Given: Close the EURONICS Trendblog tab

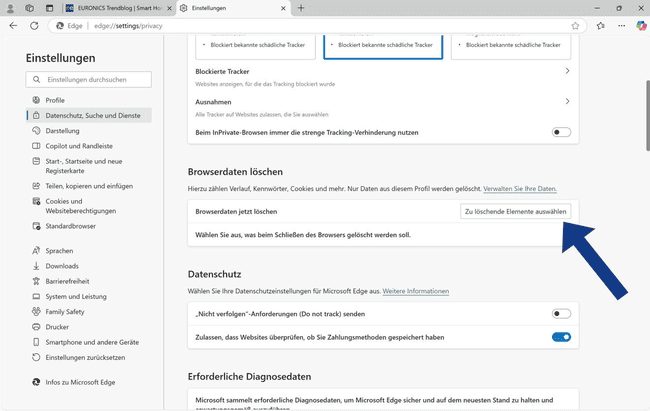Looking at the screenshot, I should 169,8.
